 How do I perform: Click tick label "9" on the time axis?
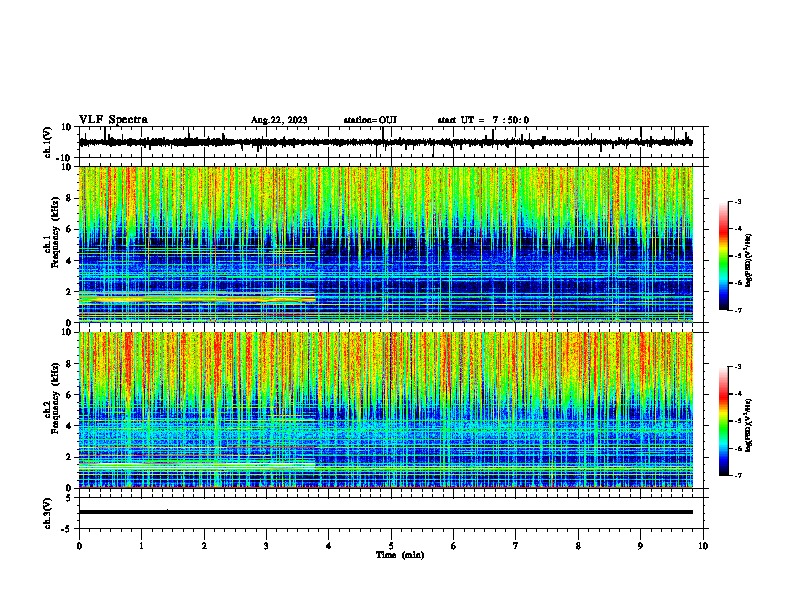click(x=640, y=546)
